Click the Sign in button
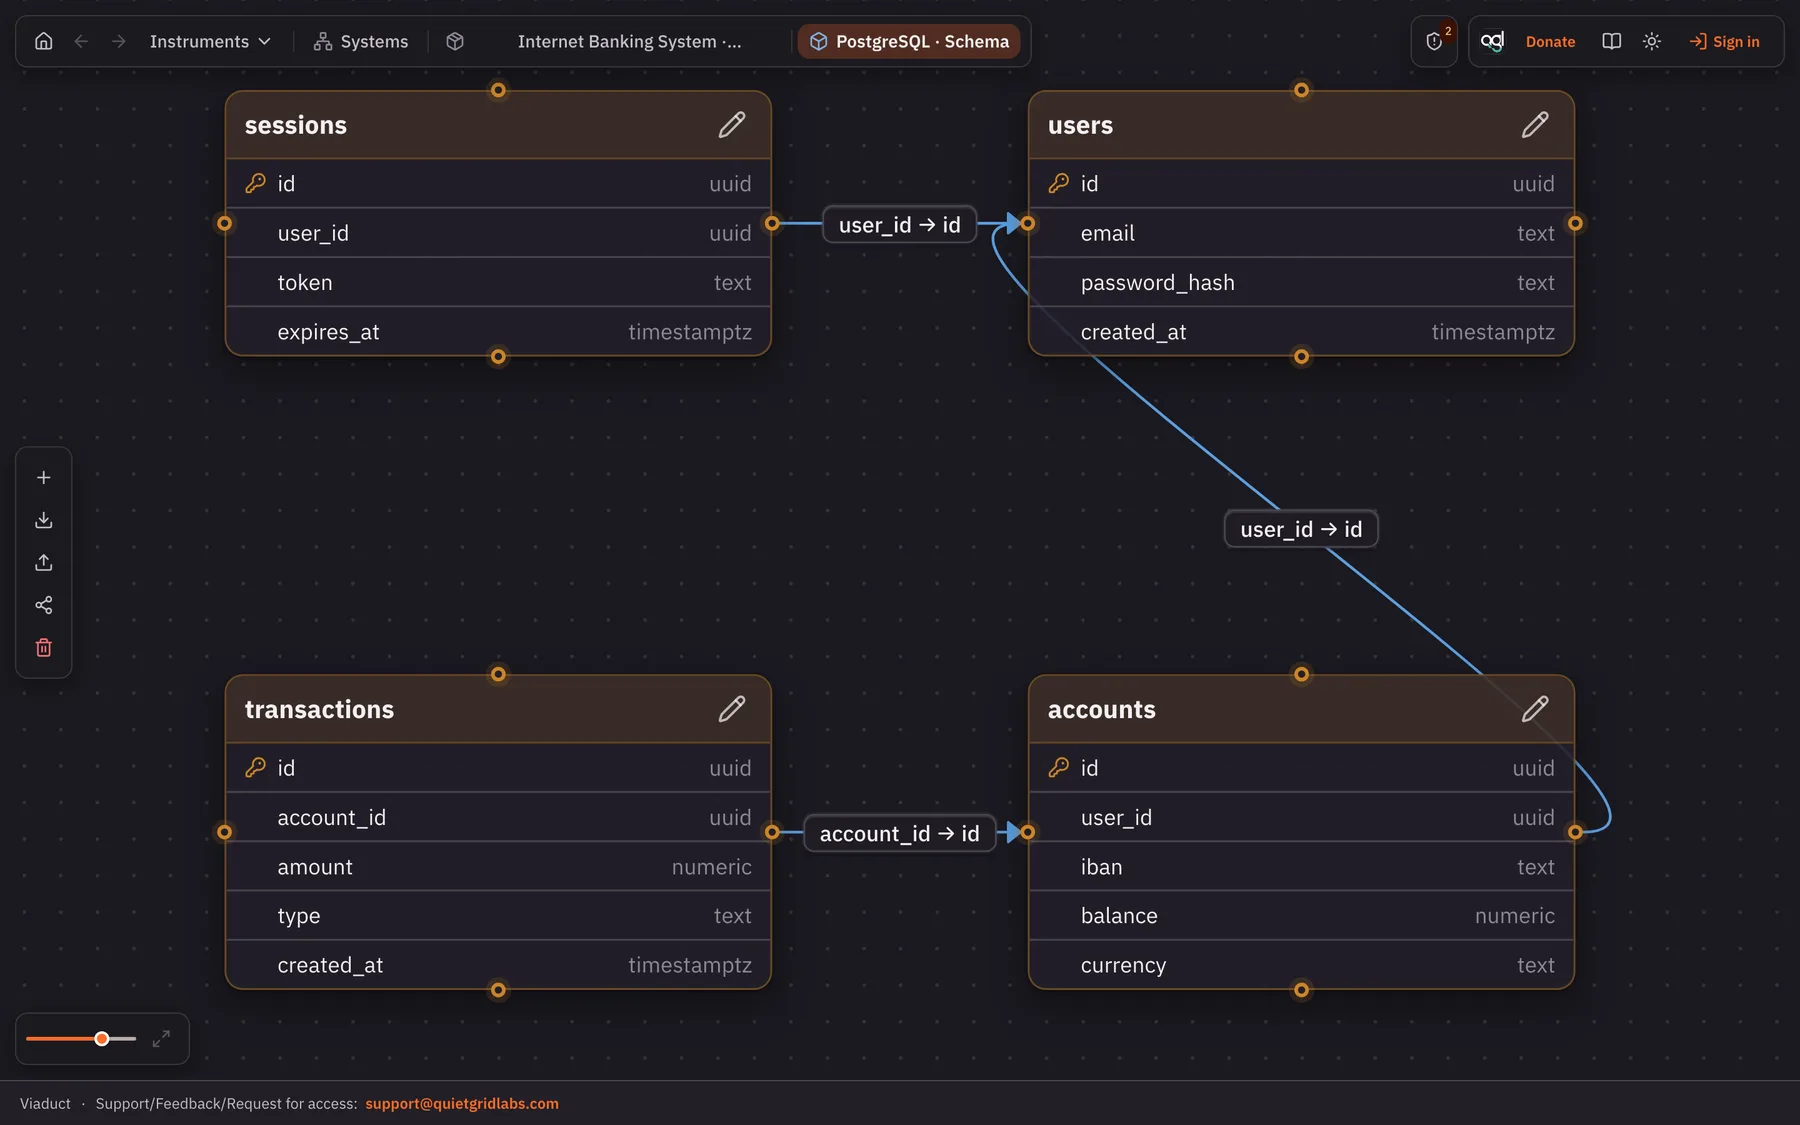Viewport: 1800px width, 1125px height. 1725,41
